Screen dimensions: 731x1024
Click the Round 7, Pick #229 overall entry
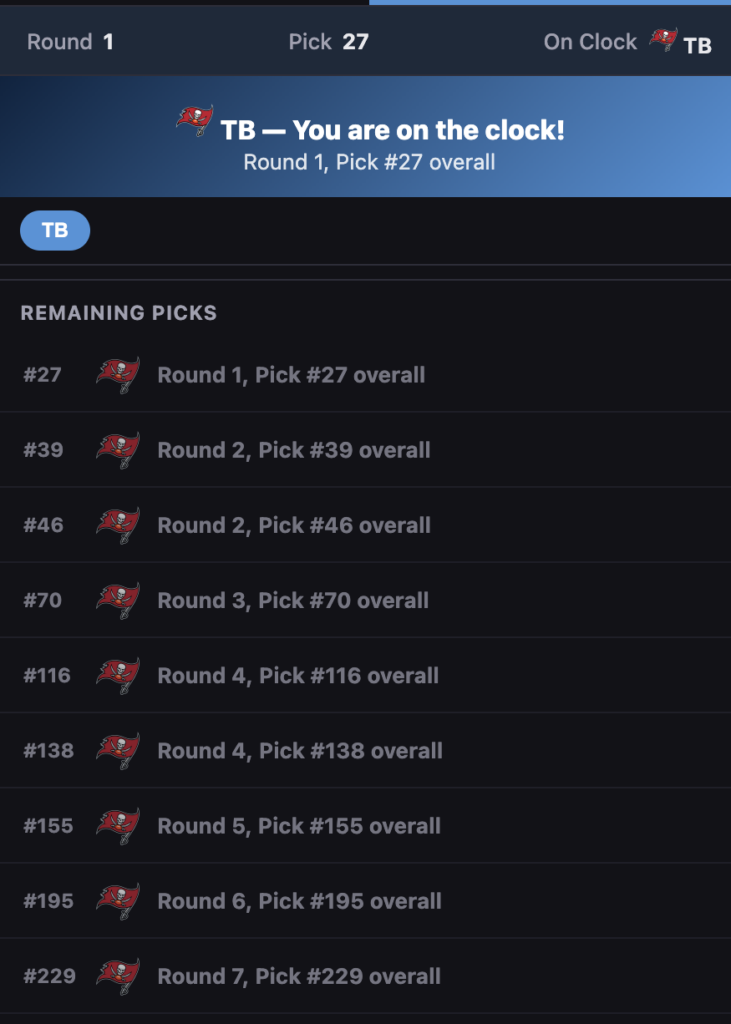pos(299,976)
